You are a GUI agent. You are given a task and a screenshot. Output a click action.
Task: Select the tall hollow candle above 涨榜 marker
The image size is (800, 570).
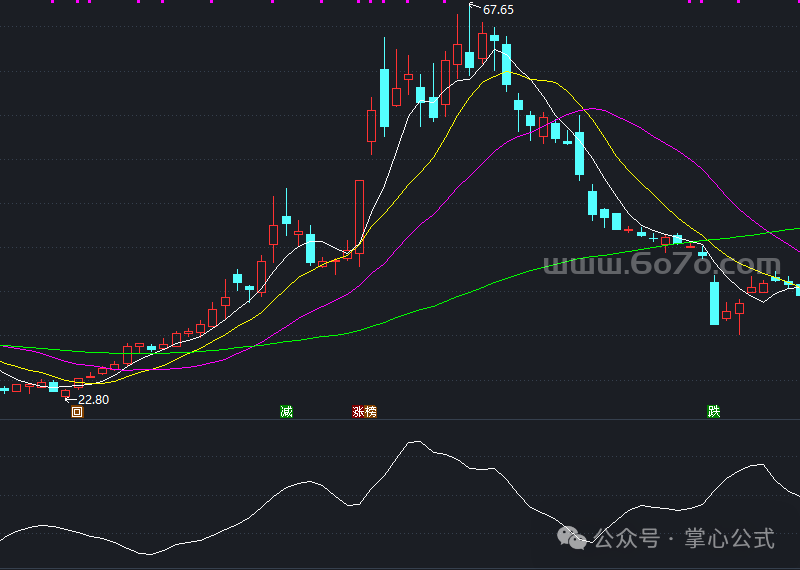(x=360, y=215)
